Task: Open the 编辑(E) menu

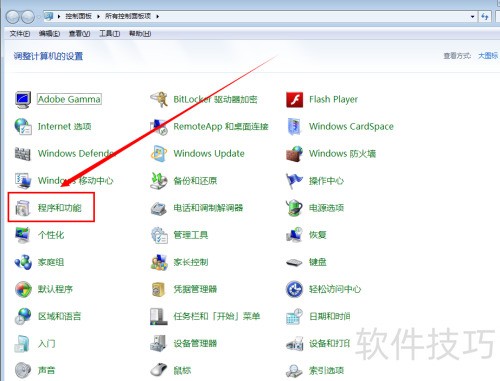Action: click(x=49, y=34)
